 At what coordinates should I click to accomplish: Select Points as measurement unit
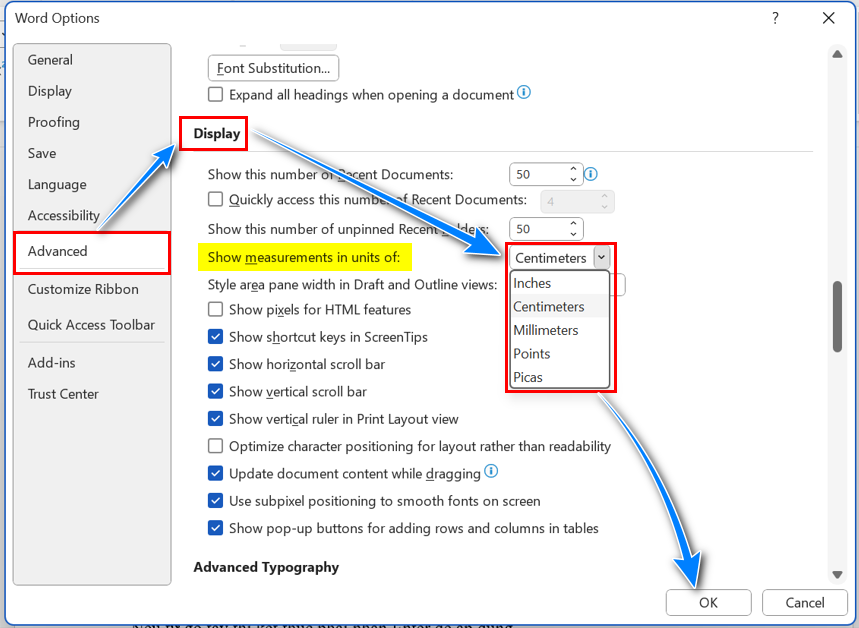point(559,354)
